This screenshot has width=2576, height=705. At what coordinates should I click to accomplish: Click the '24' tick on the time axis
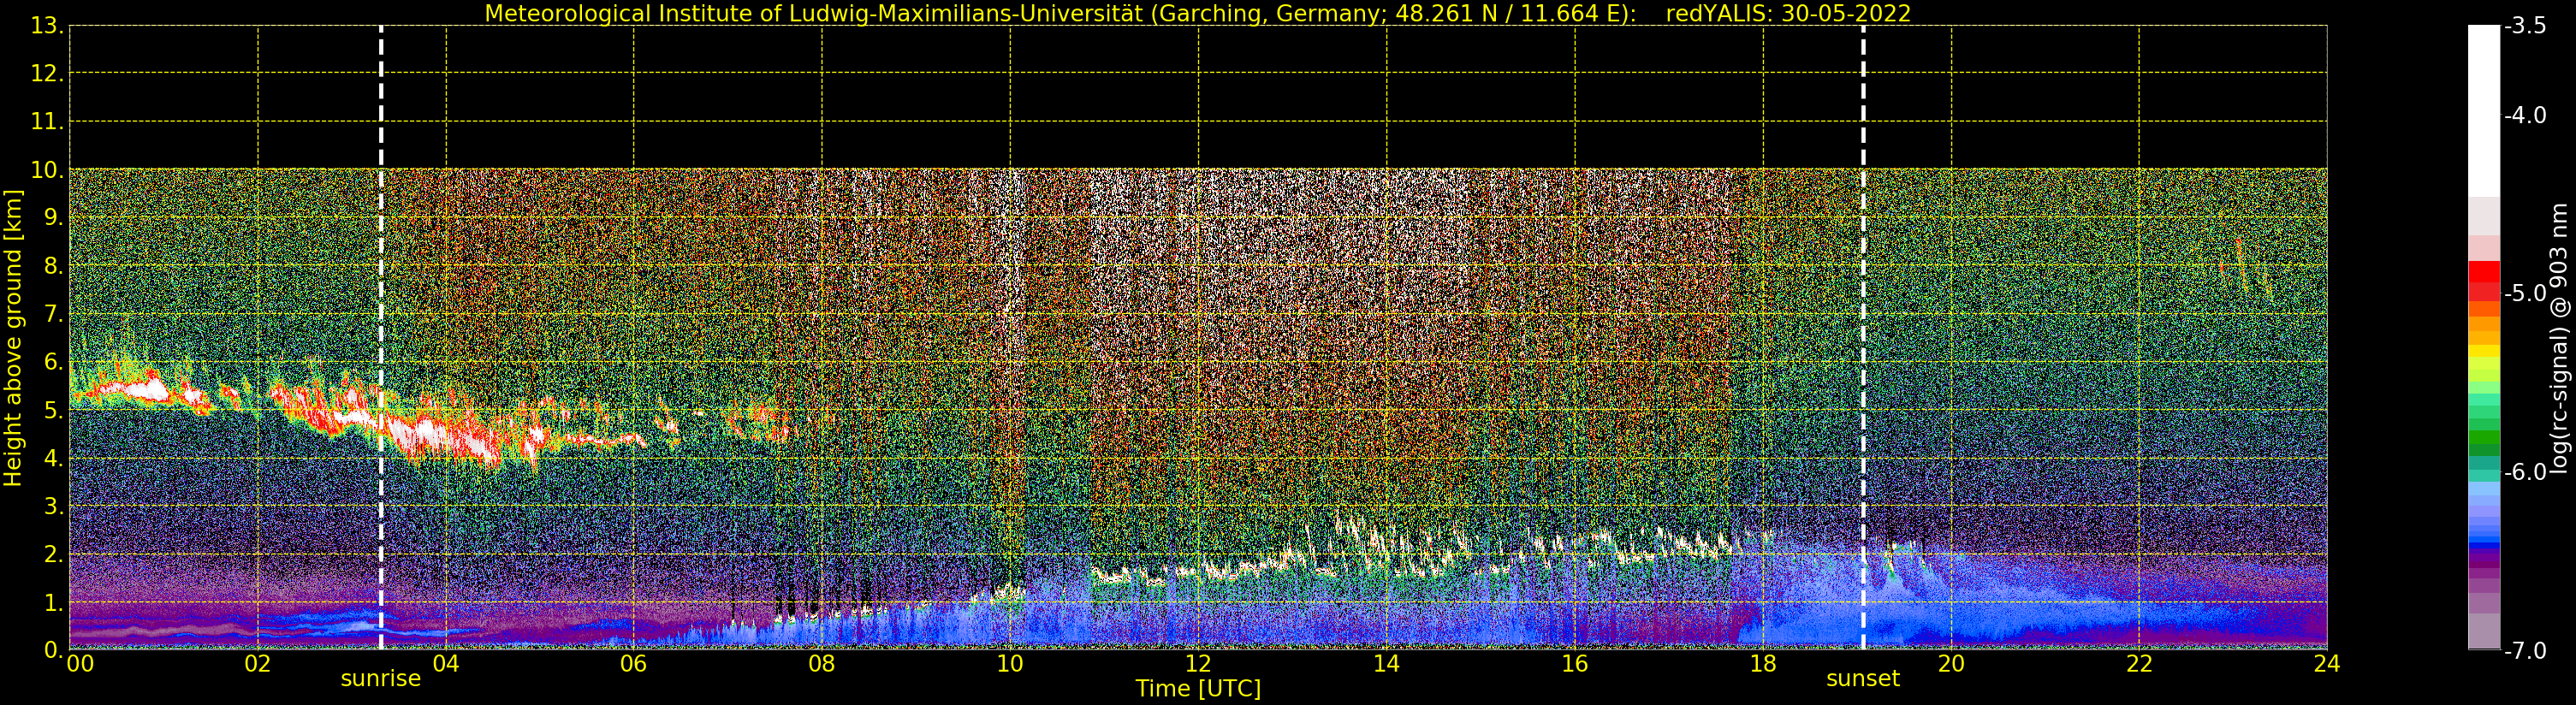click(x=2327, y=664)
